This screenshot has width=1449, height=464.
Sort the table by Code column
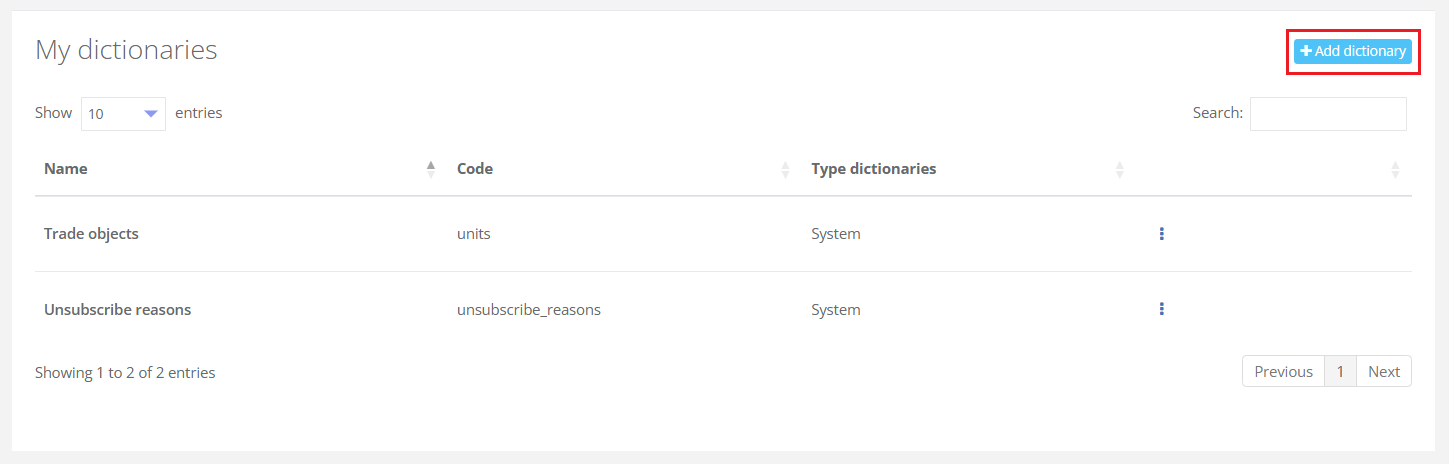[x=786, y=169]
